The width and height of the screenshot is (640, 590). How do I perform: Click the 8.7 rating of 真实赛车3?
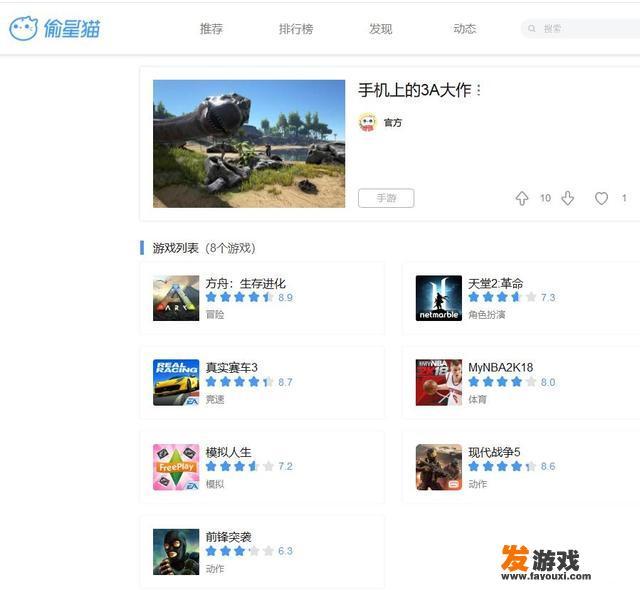(285, 382)
